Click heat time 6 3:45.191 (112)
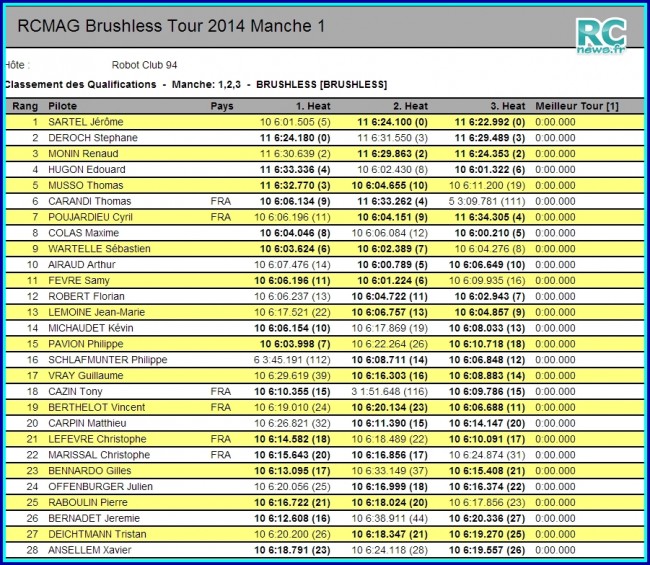Screen dimensions: 650x565 (292, 360)
